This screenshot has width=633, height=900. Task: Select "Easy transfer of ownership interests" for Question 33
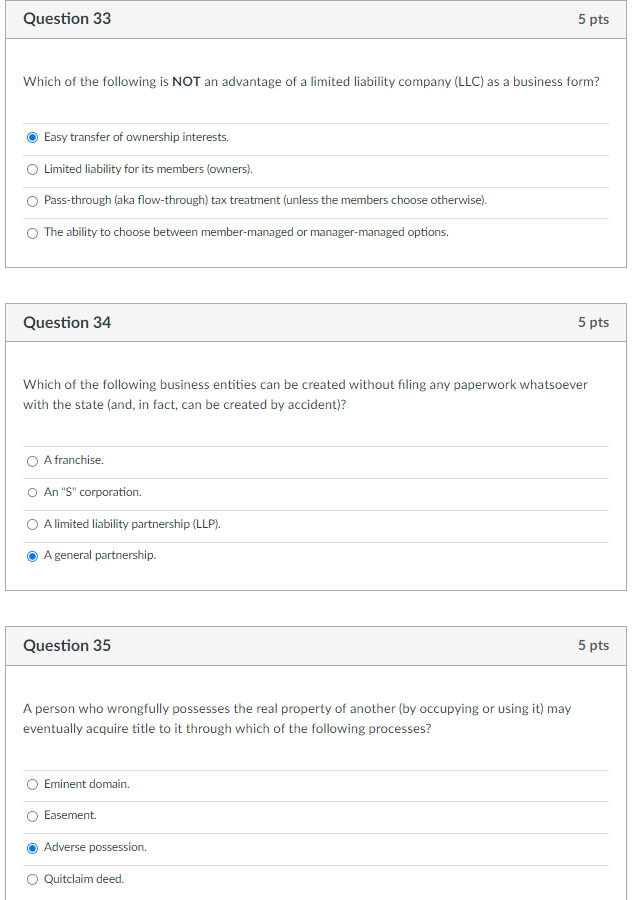point(32,137)
